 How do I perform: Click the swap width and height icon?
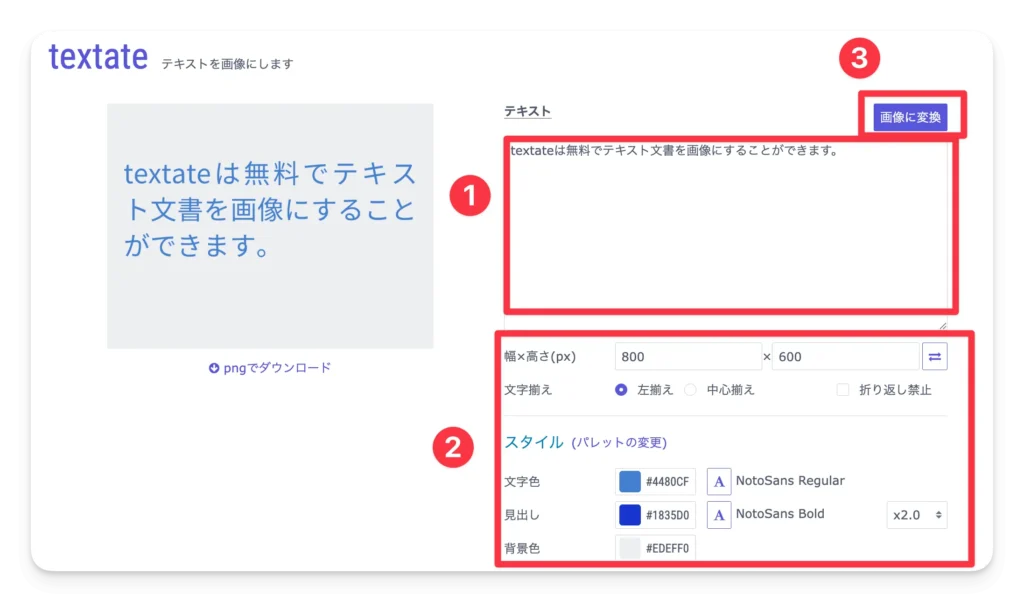tap(935, 355)
